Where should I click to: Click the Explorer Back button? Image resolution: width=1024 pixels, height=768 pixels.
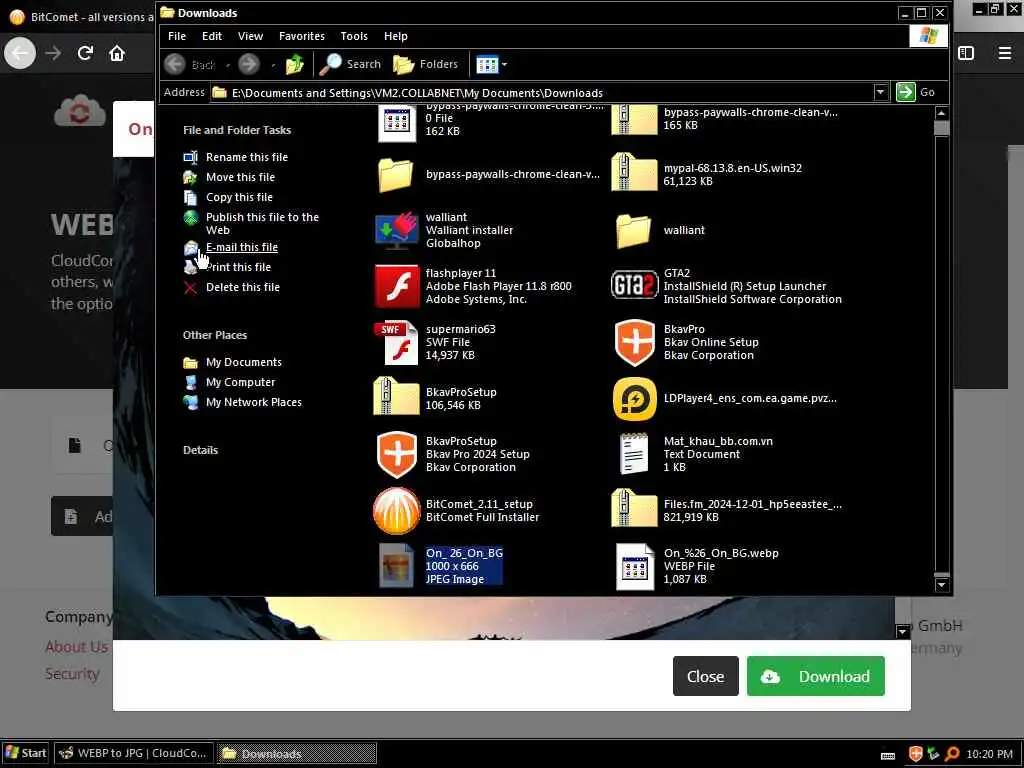coord(190,64)
